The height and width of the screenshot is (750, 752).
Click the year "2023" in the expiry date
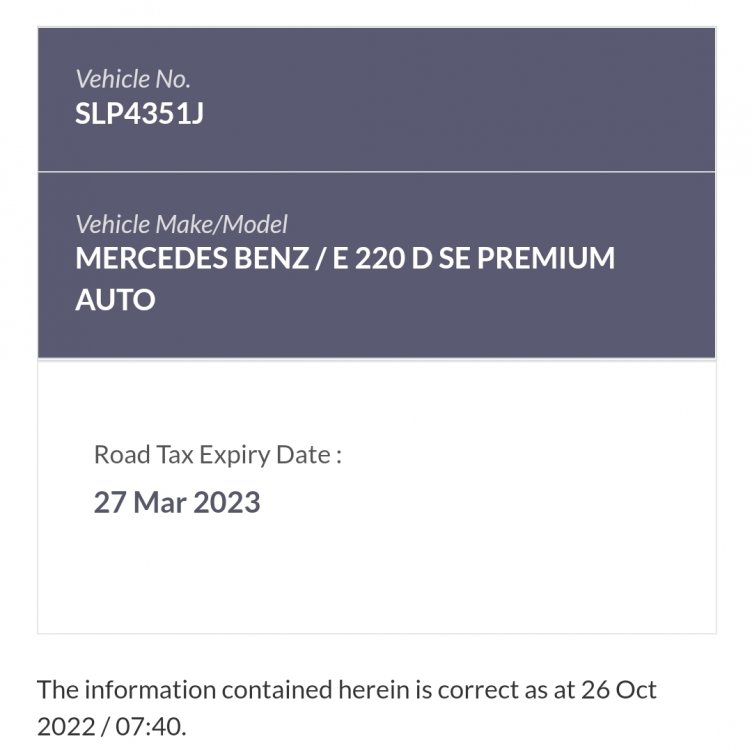point(229,502)
